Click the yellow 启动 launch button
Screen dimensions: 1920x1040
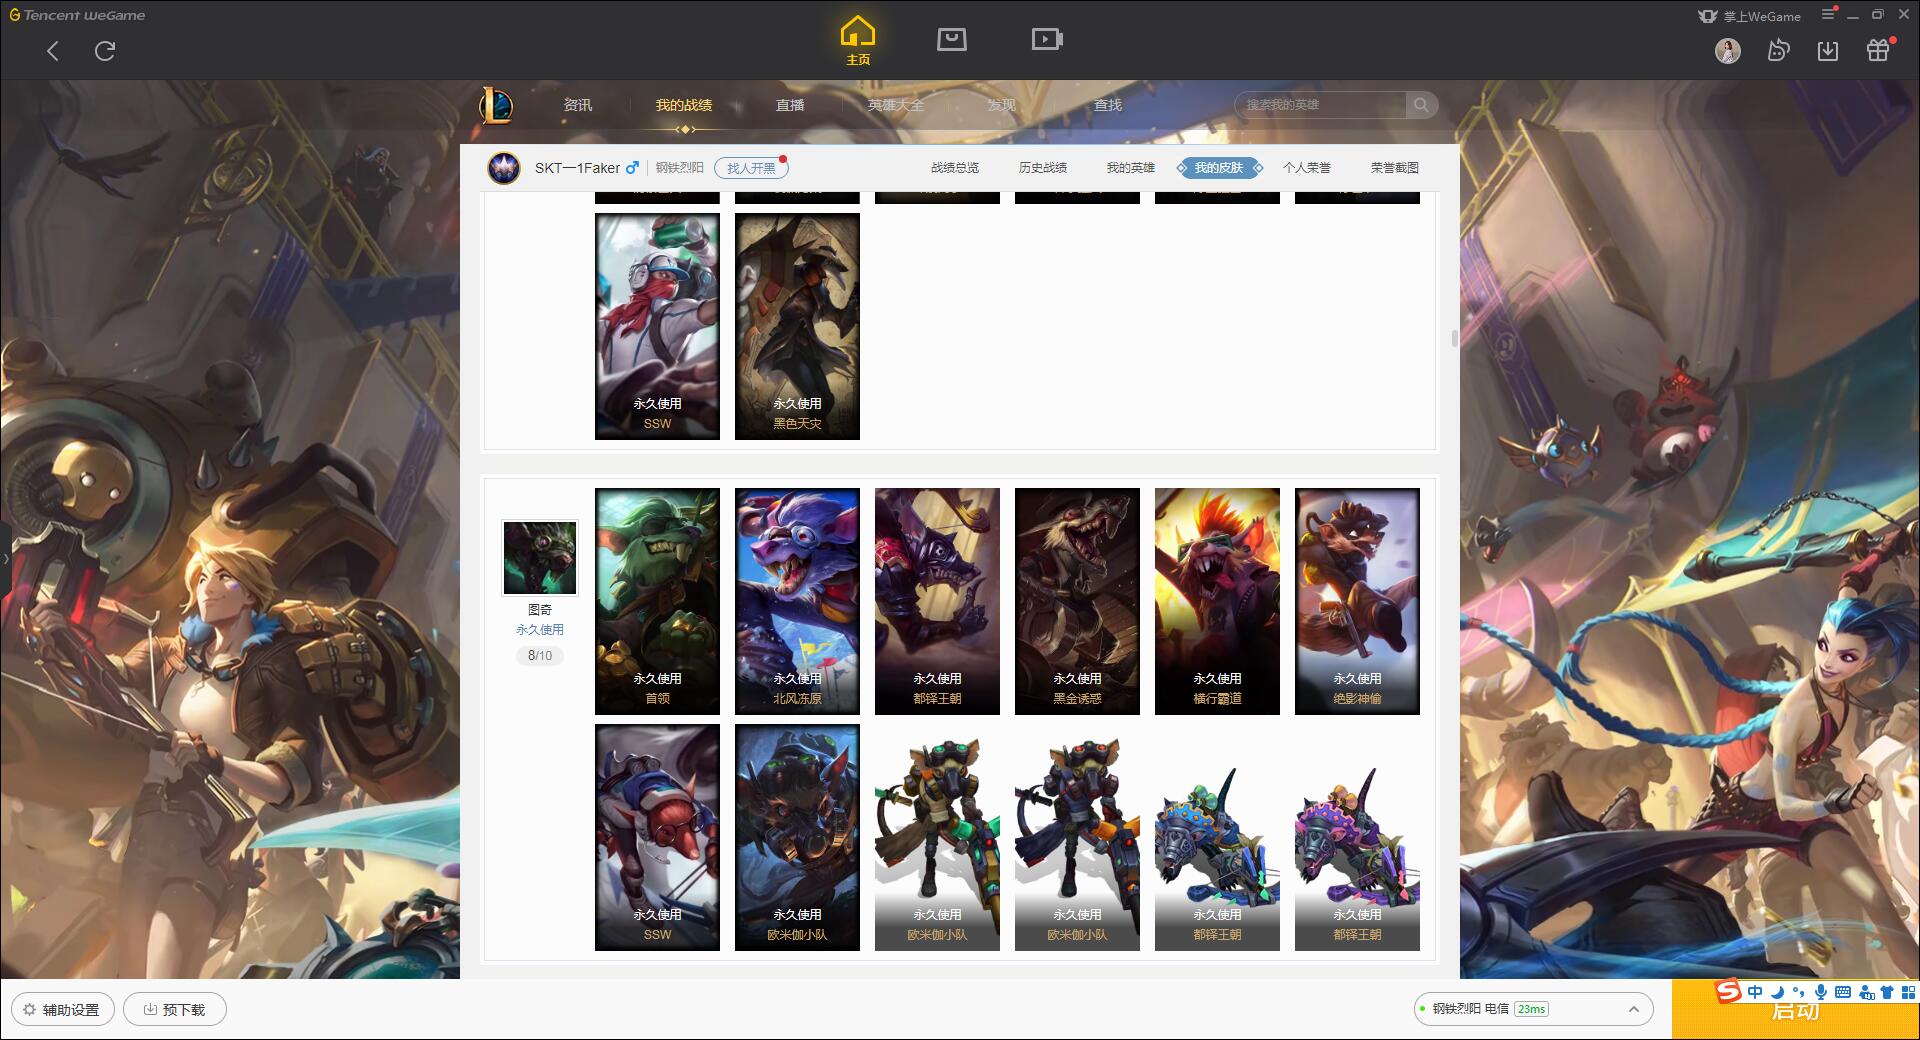pyautogui.click(x=1795, y=1010)
